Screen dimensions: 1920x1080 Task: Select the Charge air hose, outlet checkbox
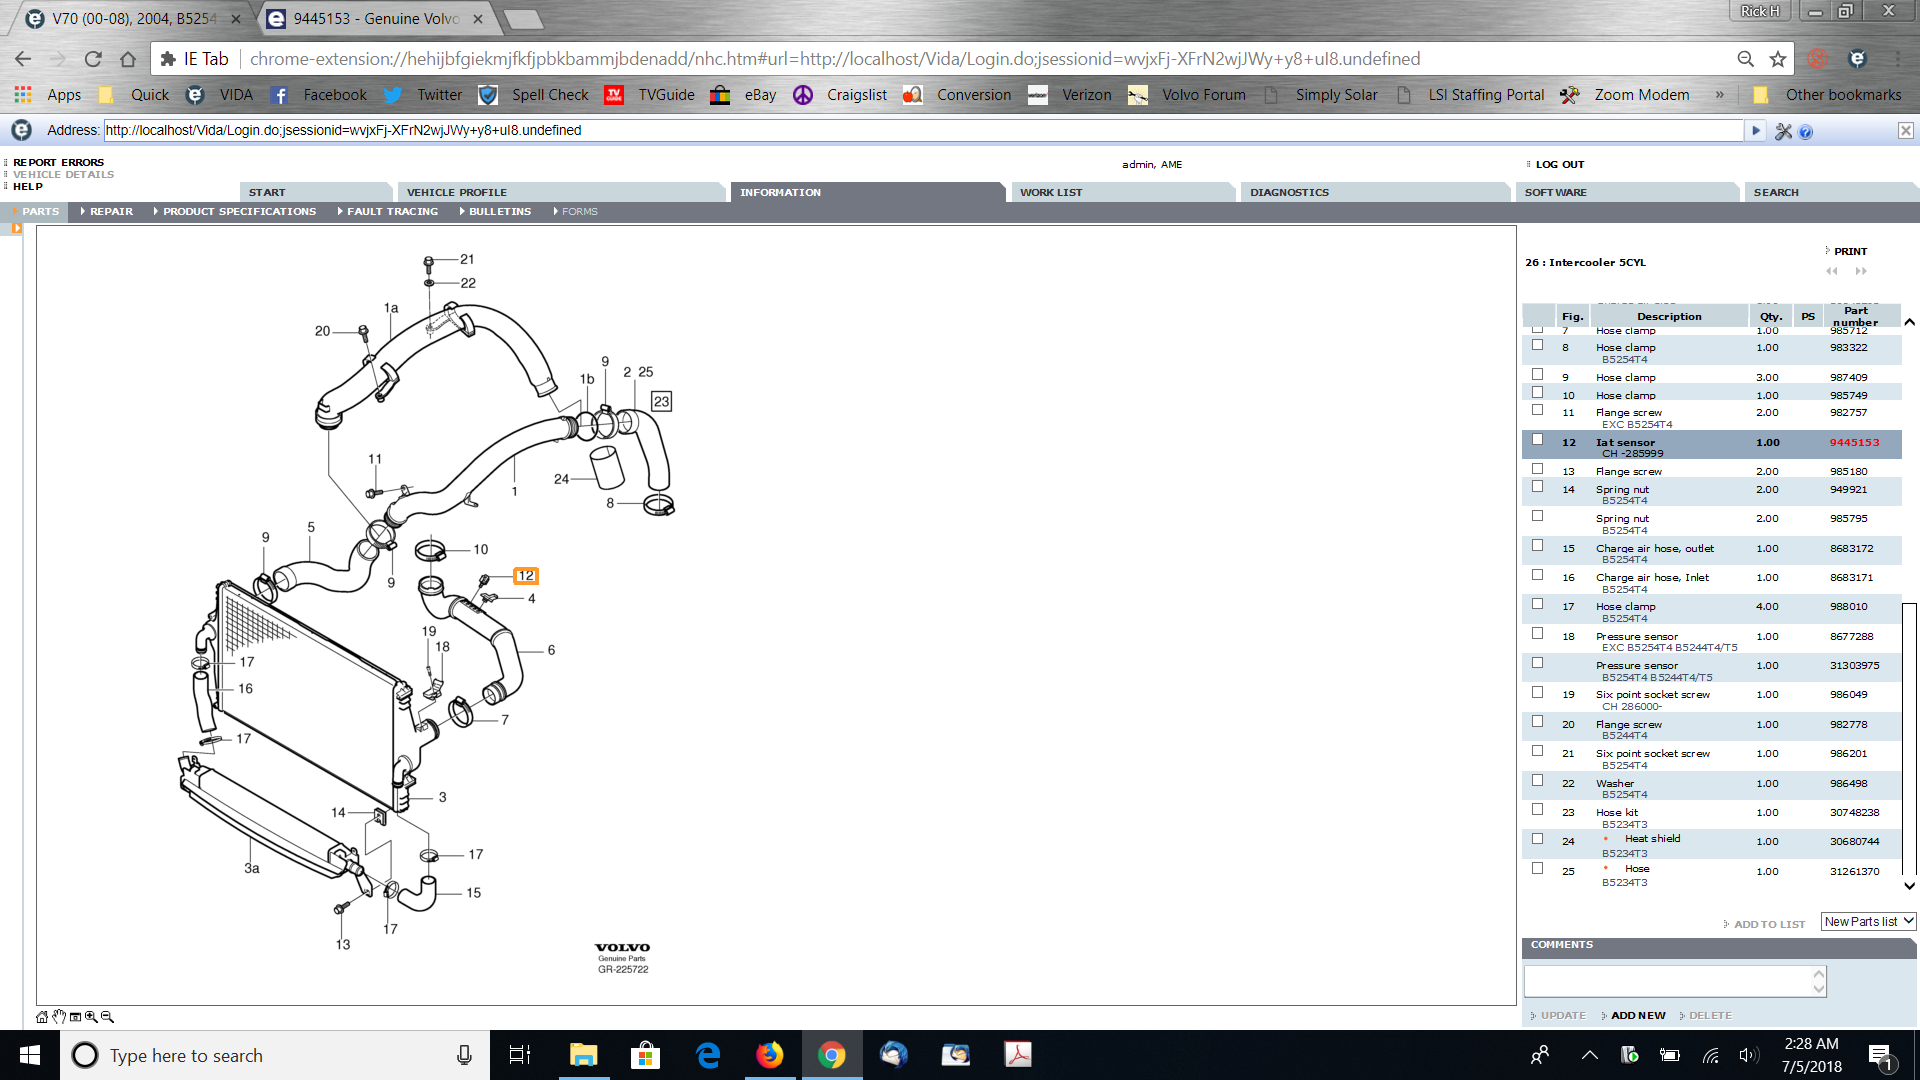1537,546
